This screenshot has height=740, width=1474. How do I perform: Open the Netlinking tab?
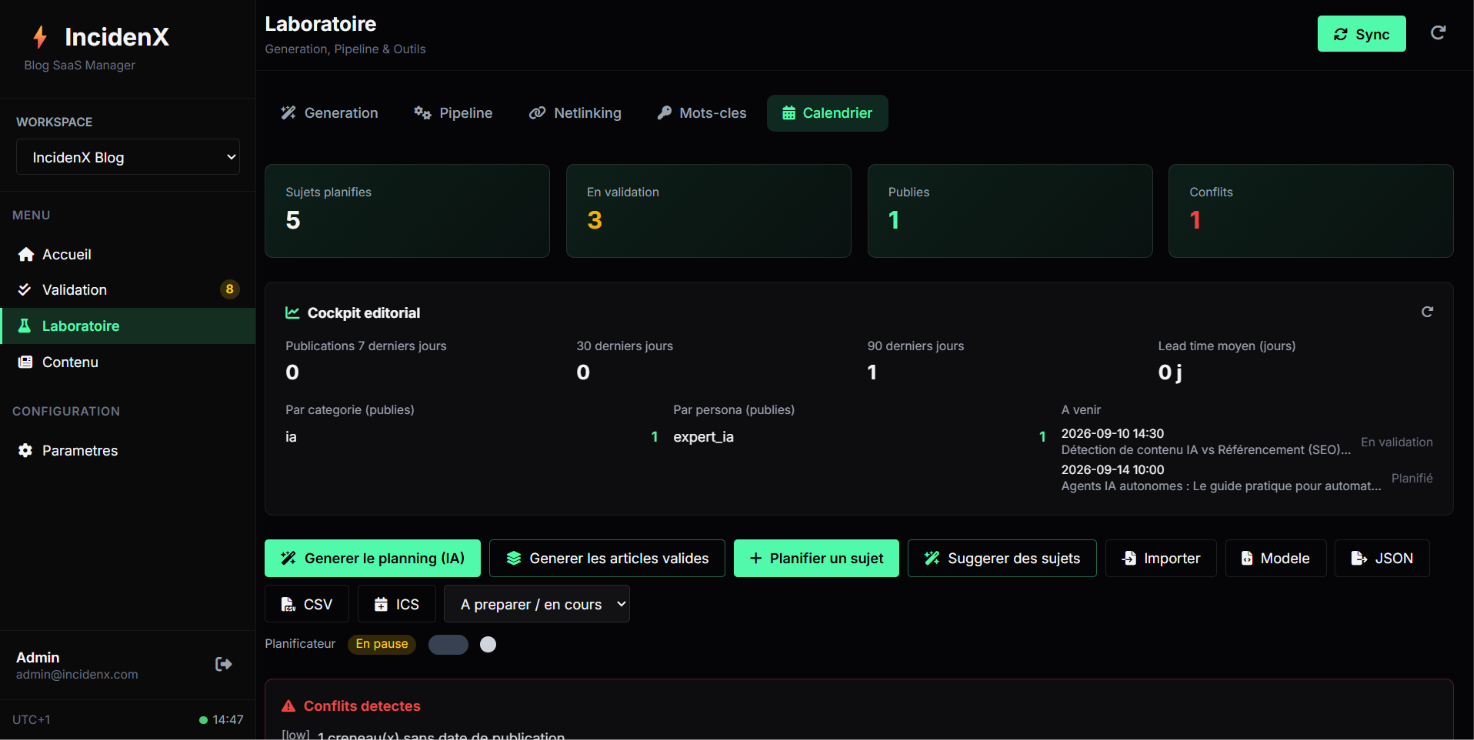coord(576,113)
